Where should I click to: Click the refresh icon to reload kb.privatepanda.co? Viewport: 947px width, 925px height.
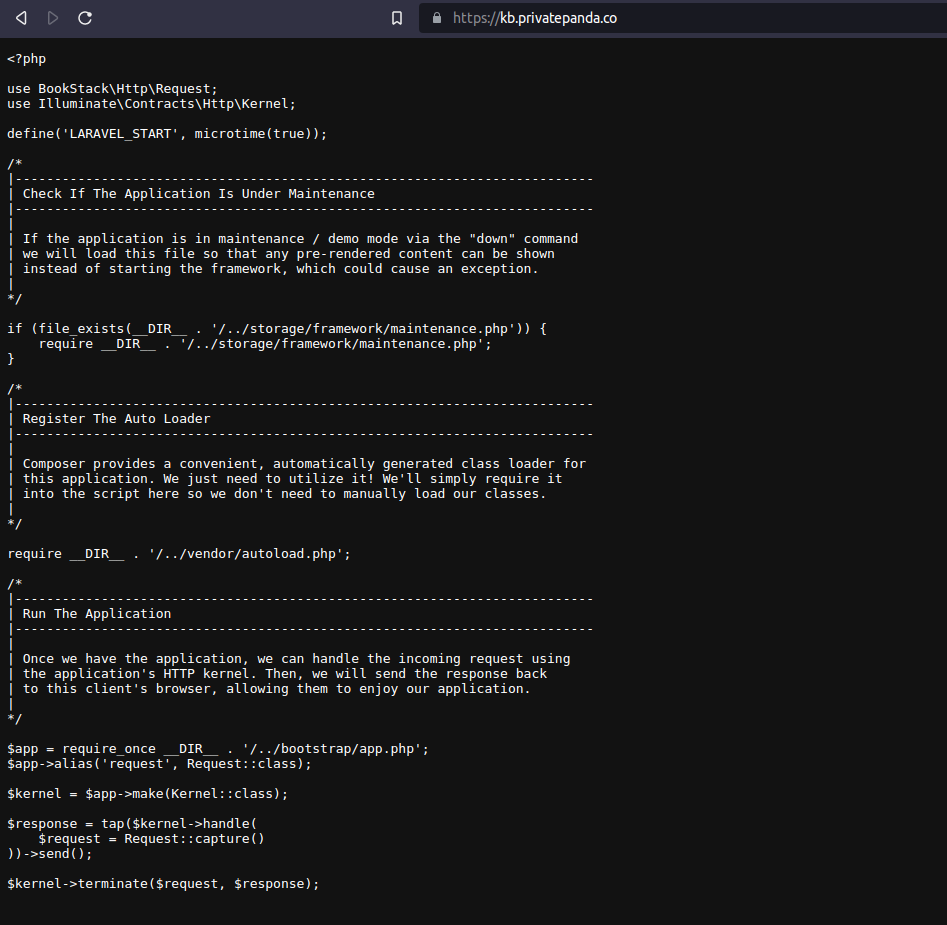(x=85, y=17)
